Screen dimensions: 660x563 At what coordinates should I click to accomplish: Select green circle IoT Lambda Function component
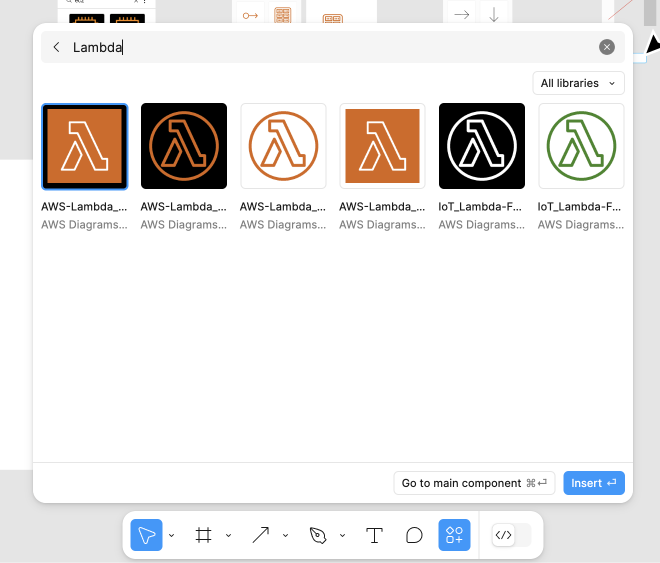[x=581, y=146]
